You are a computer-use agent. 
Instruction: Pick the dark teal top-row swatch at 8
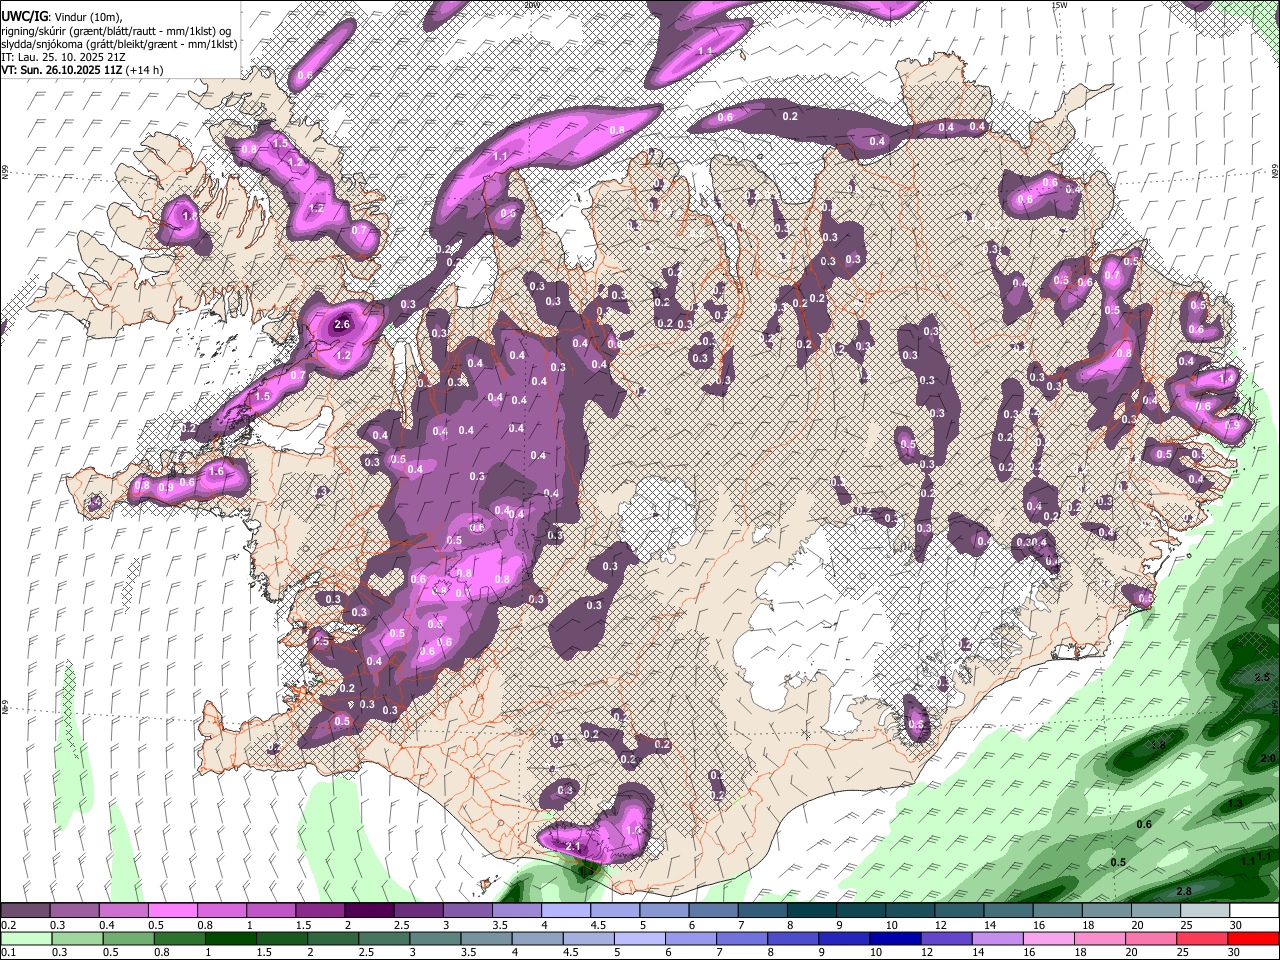pos(812,911)
